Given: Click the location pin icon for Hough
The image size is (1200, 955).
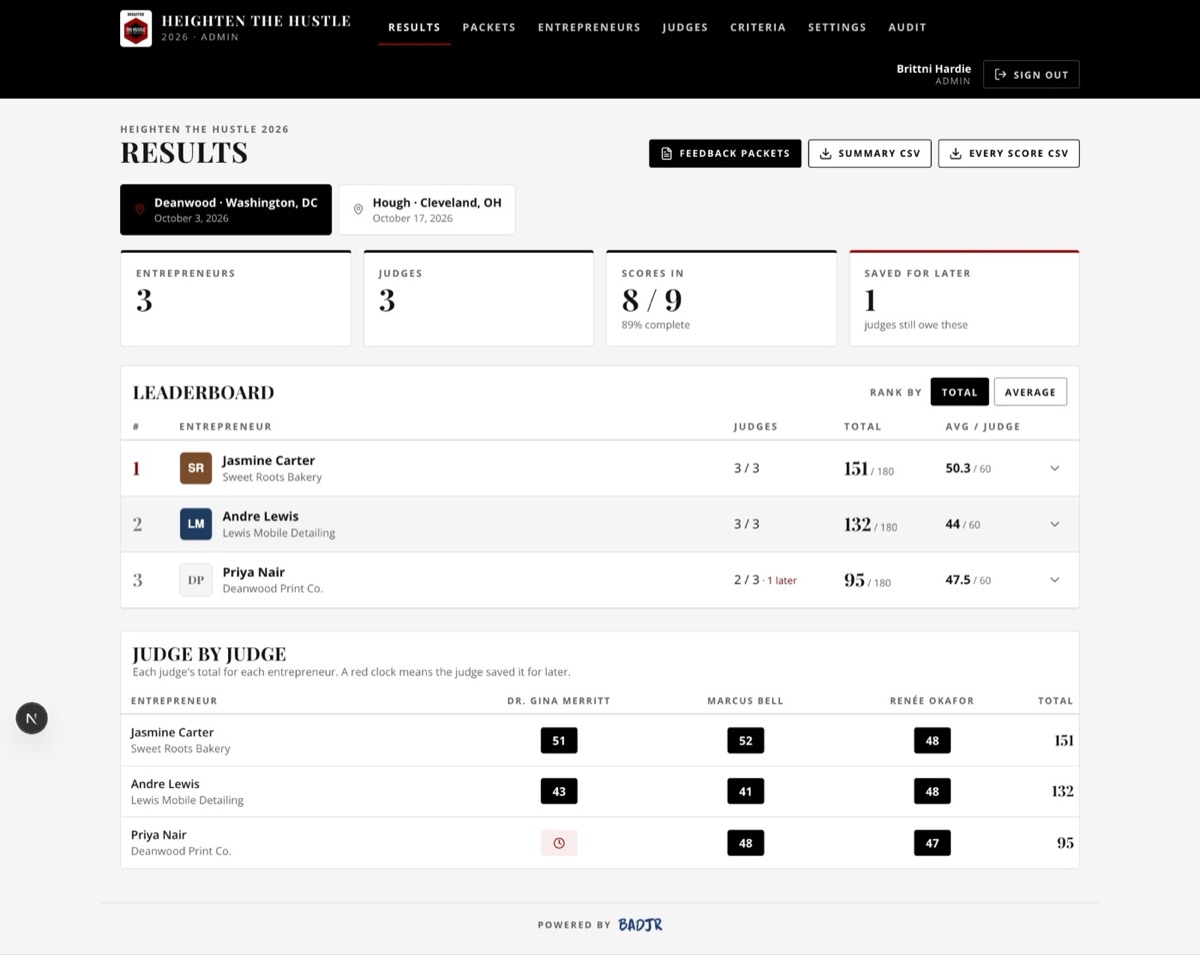Looking at the screenshot, I should click(x=358, y=210).
